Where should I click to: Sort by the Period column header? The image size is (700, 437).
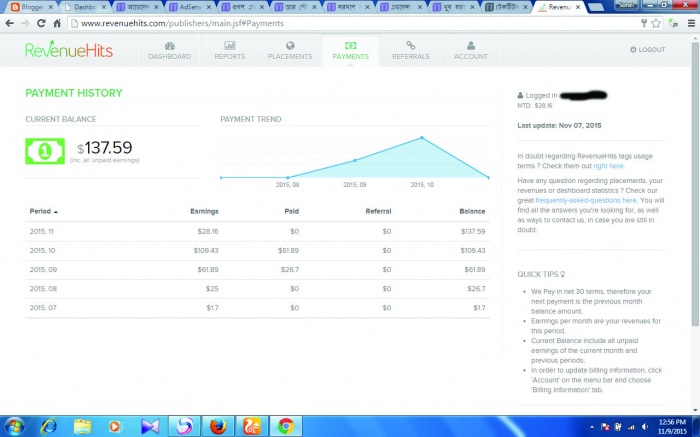pos(43,211)
